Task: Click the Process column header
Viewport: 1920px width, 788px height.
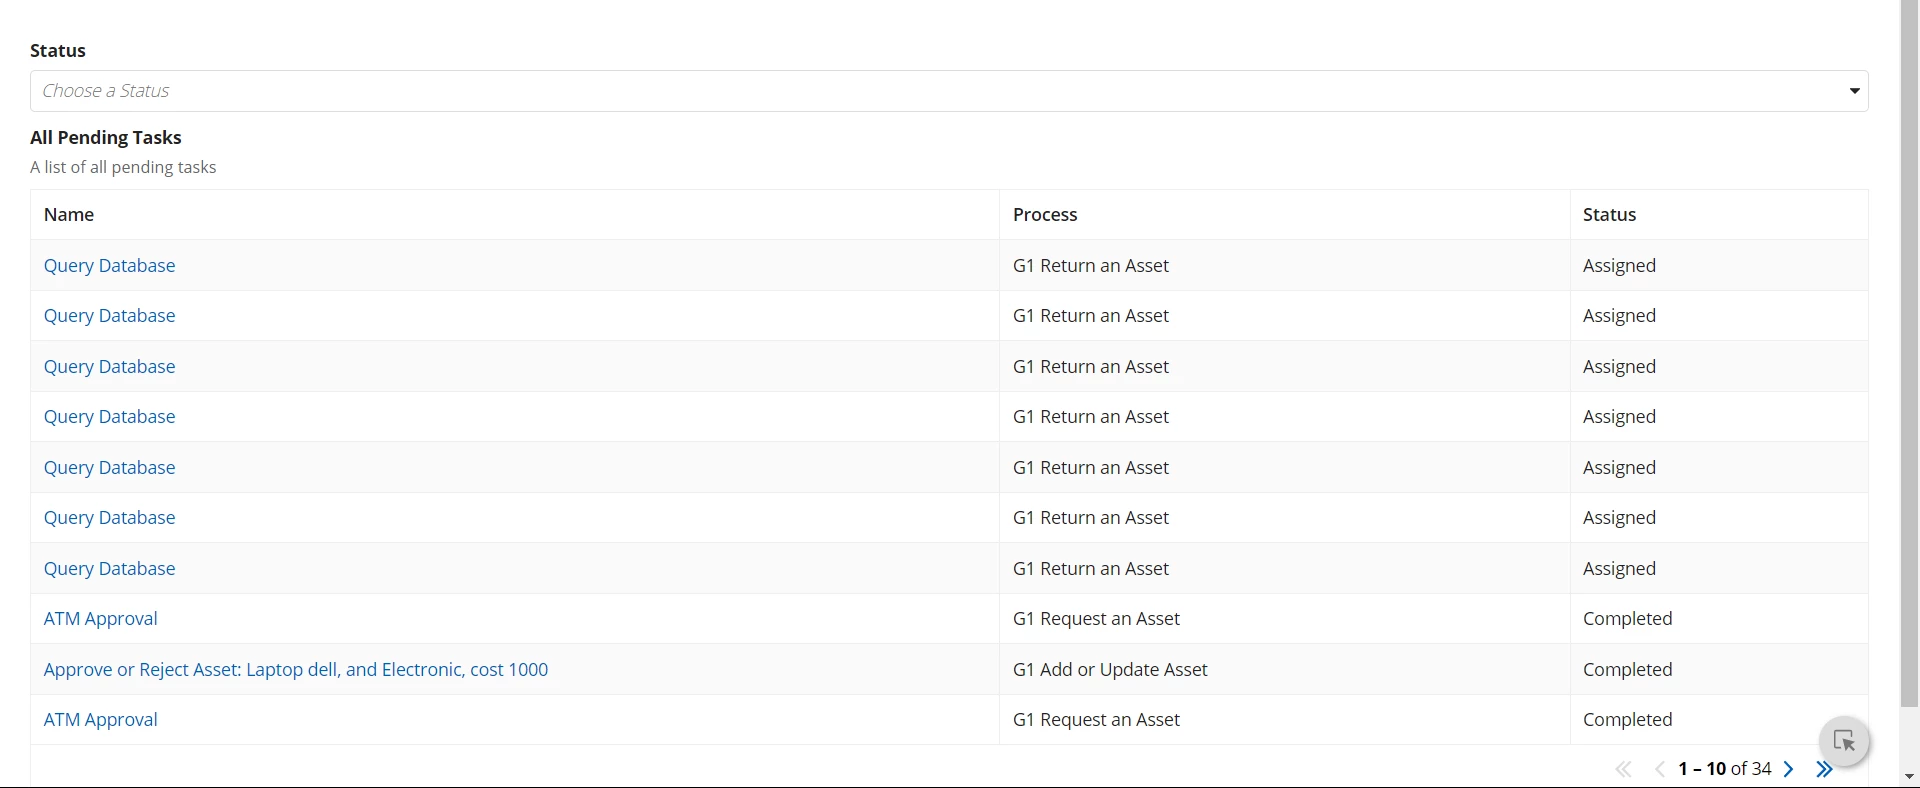Action: (x=1045, y=215)
